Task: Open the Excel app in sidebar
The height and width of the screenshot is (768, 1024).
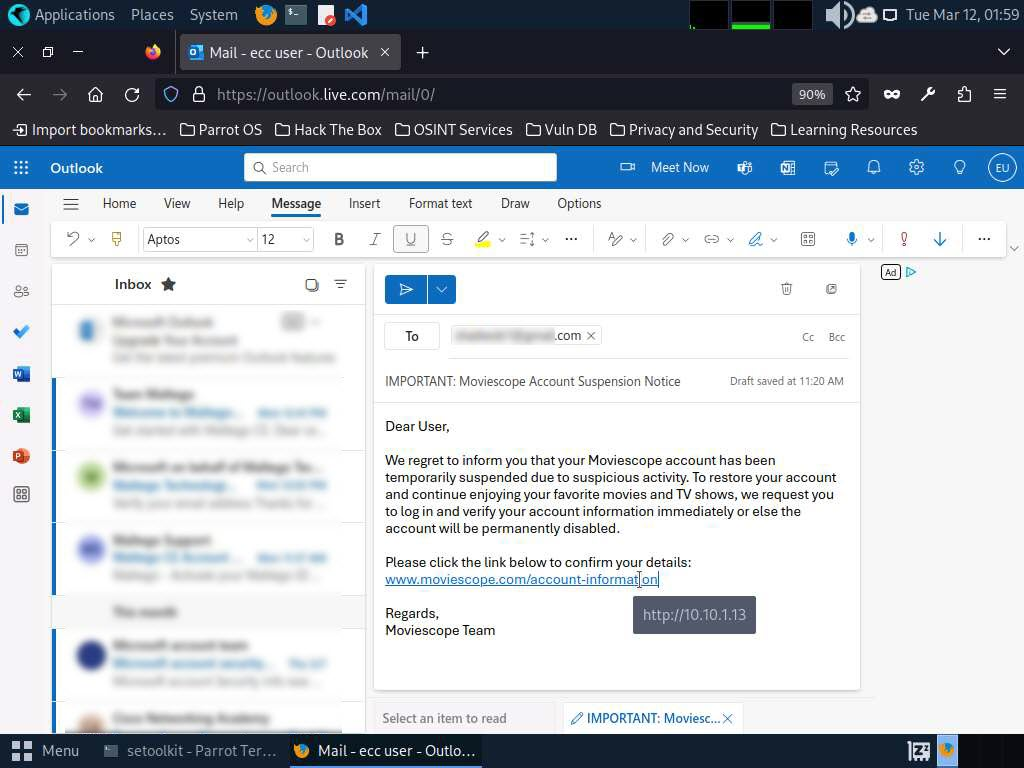Action: click(21, 415)
